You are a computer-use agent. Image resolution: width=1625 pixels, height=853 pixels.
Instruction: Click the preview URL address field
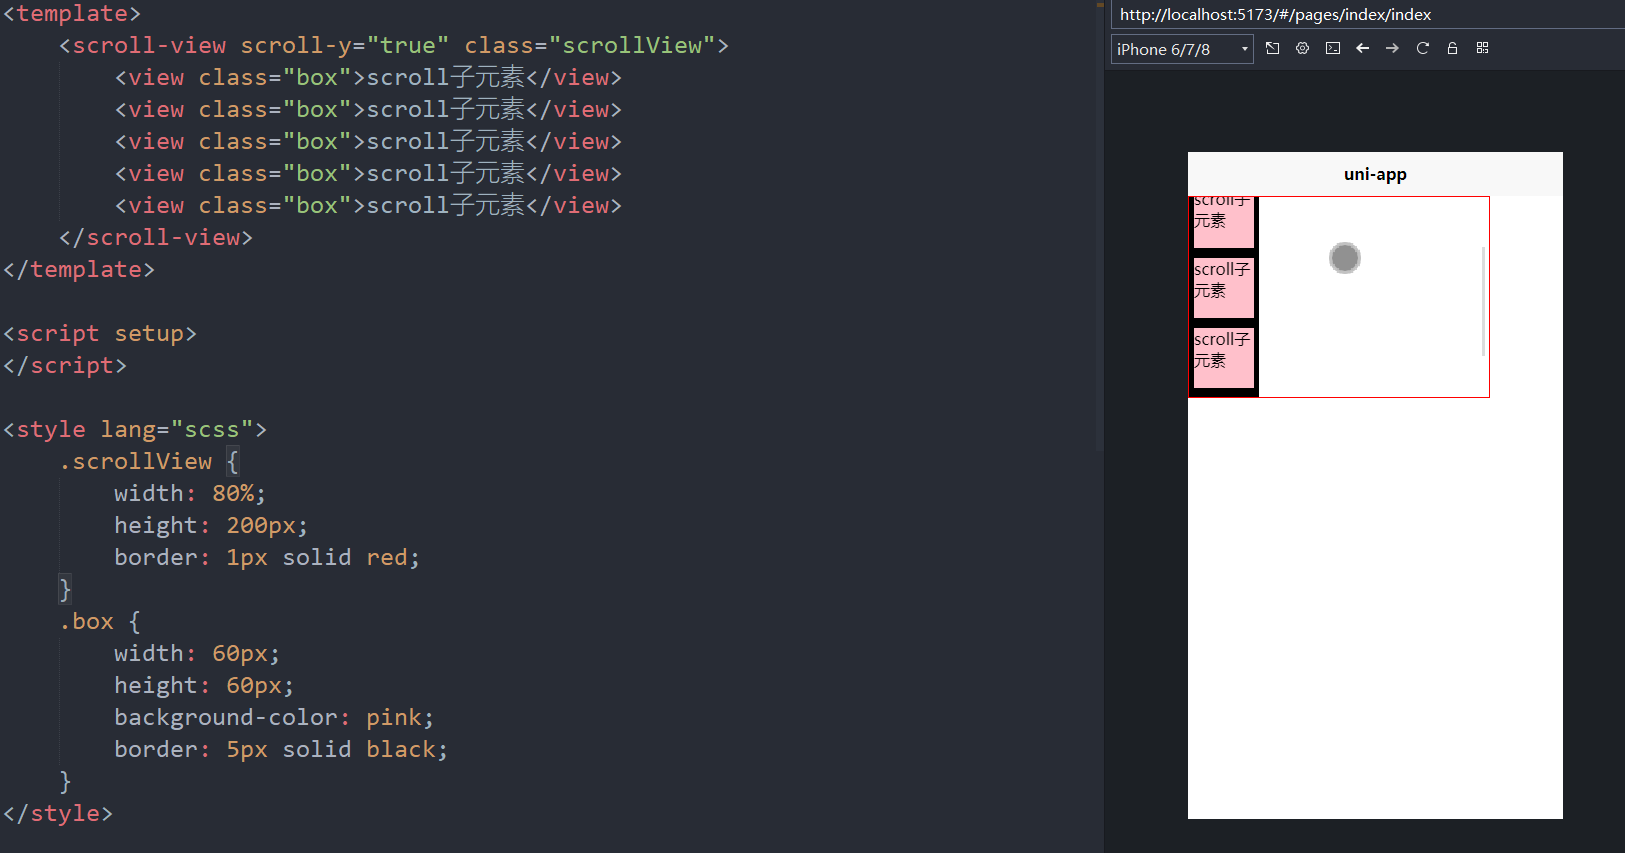[1366, 14]
